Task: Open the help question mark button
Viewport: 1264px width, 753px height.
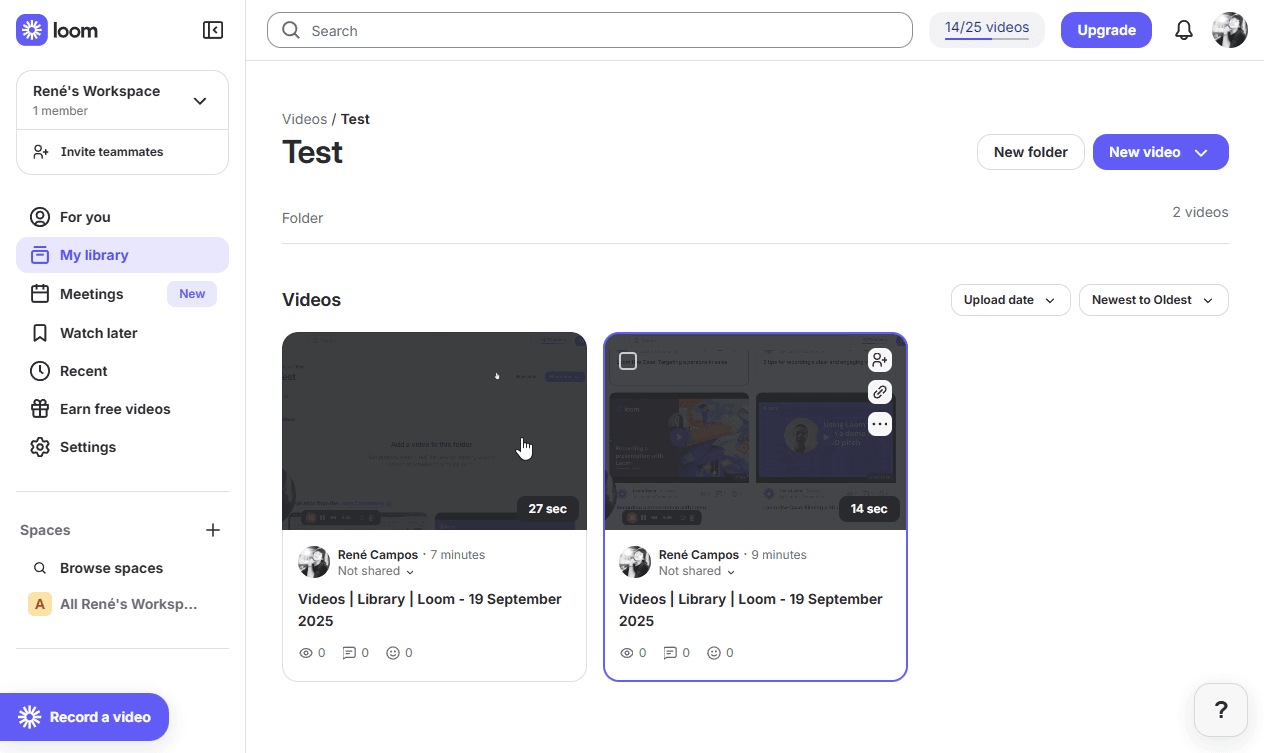Action: click(1221, 710)
